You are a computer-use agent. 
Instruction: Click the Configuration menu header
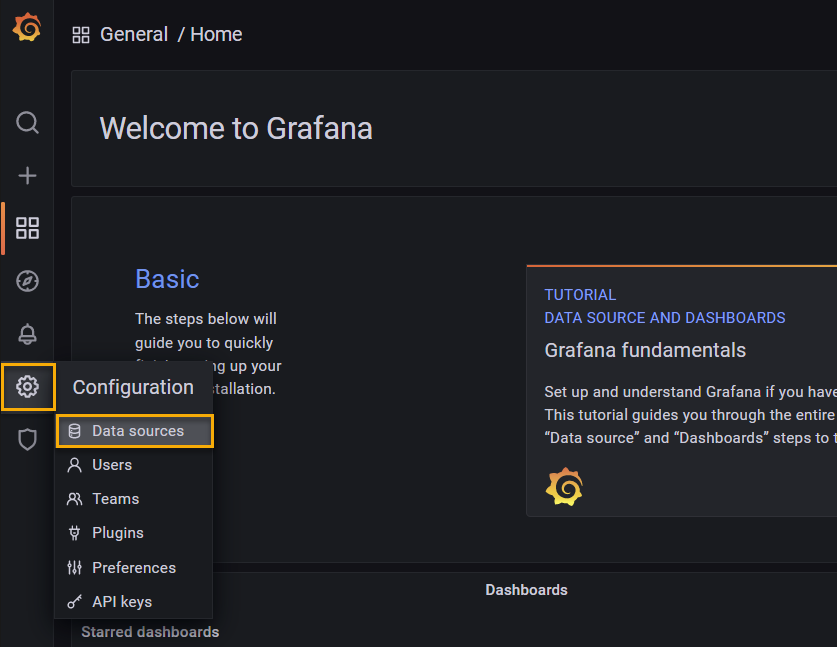(133, 388)
